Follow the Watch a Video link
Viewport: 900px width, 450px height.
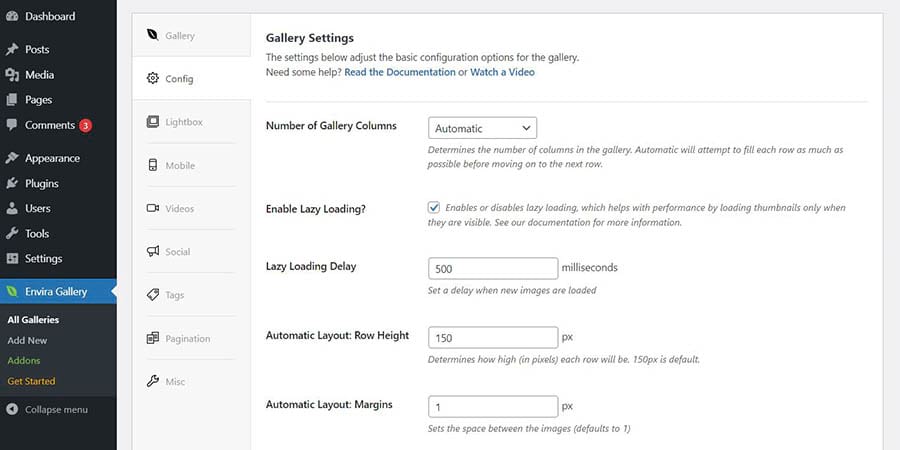[502, 72]
